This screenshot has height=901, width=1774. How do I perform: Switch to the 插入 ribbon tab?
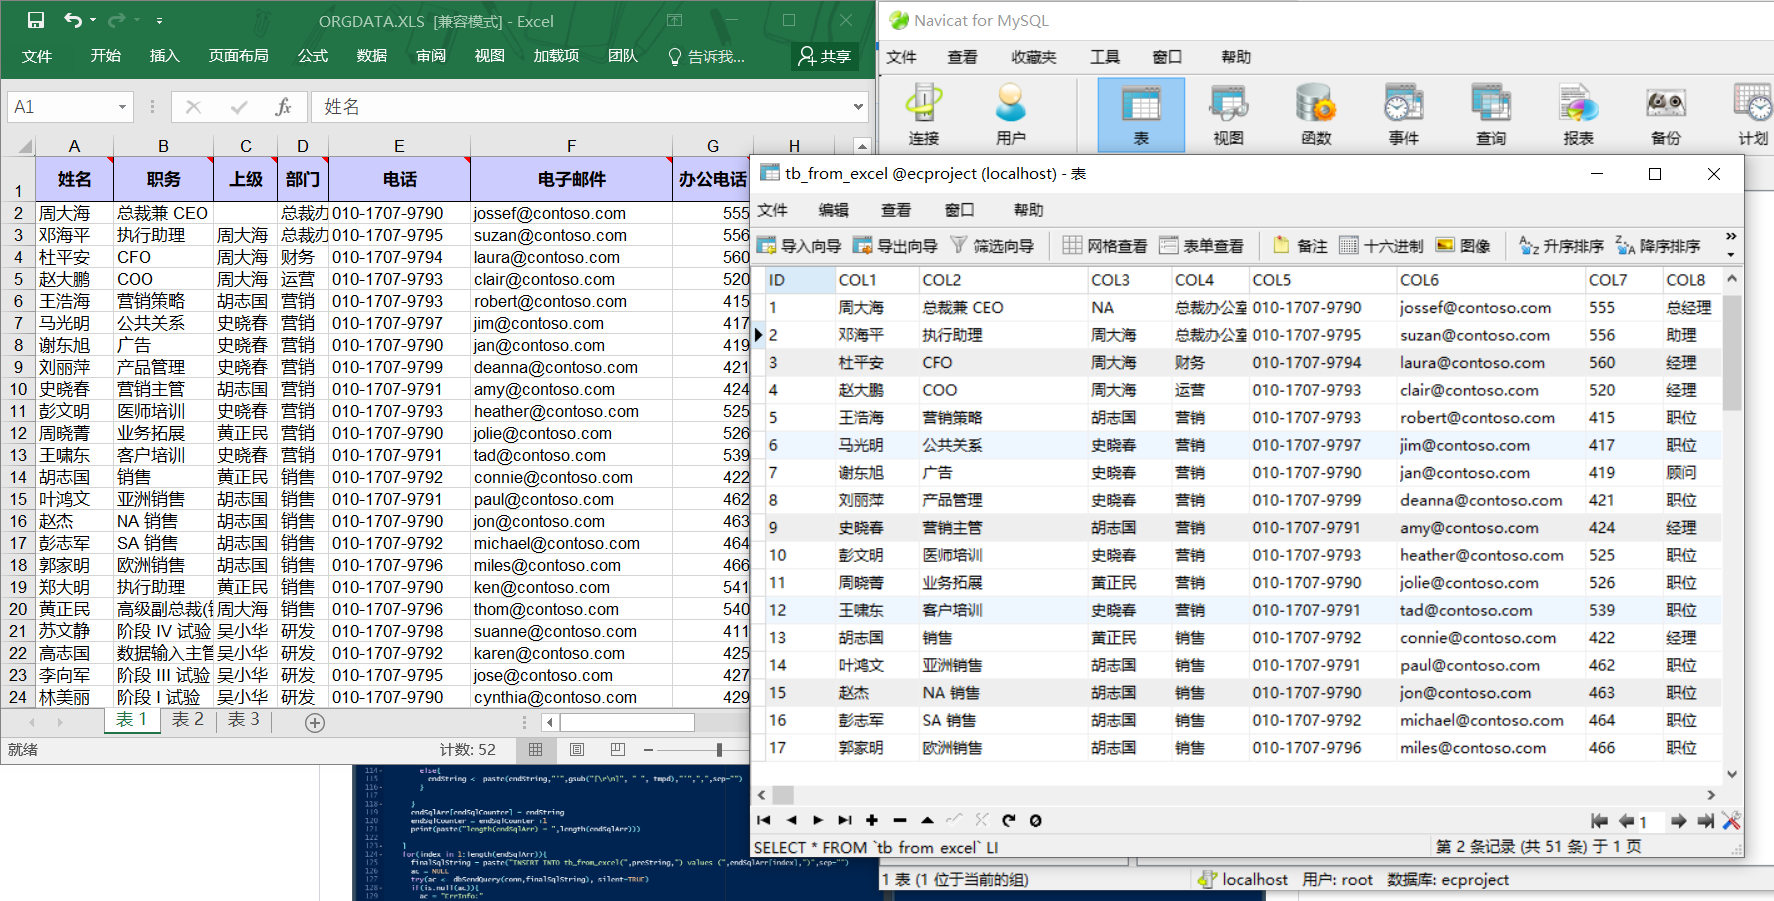[164, 56]
